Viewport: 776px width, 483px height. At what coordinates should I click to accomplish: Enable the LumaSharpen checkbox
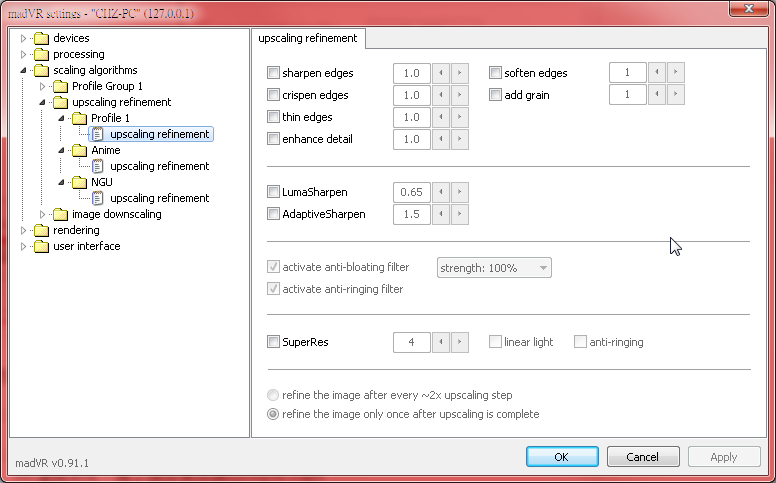click(x=273, y=192)
